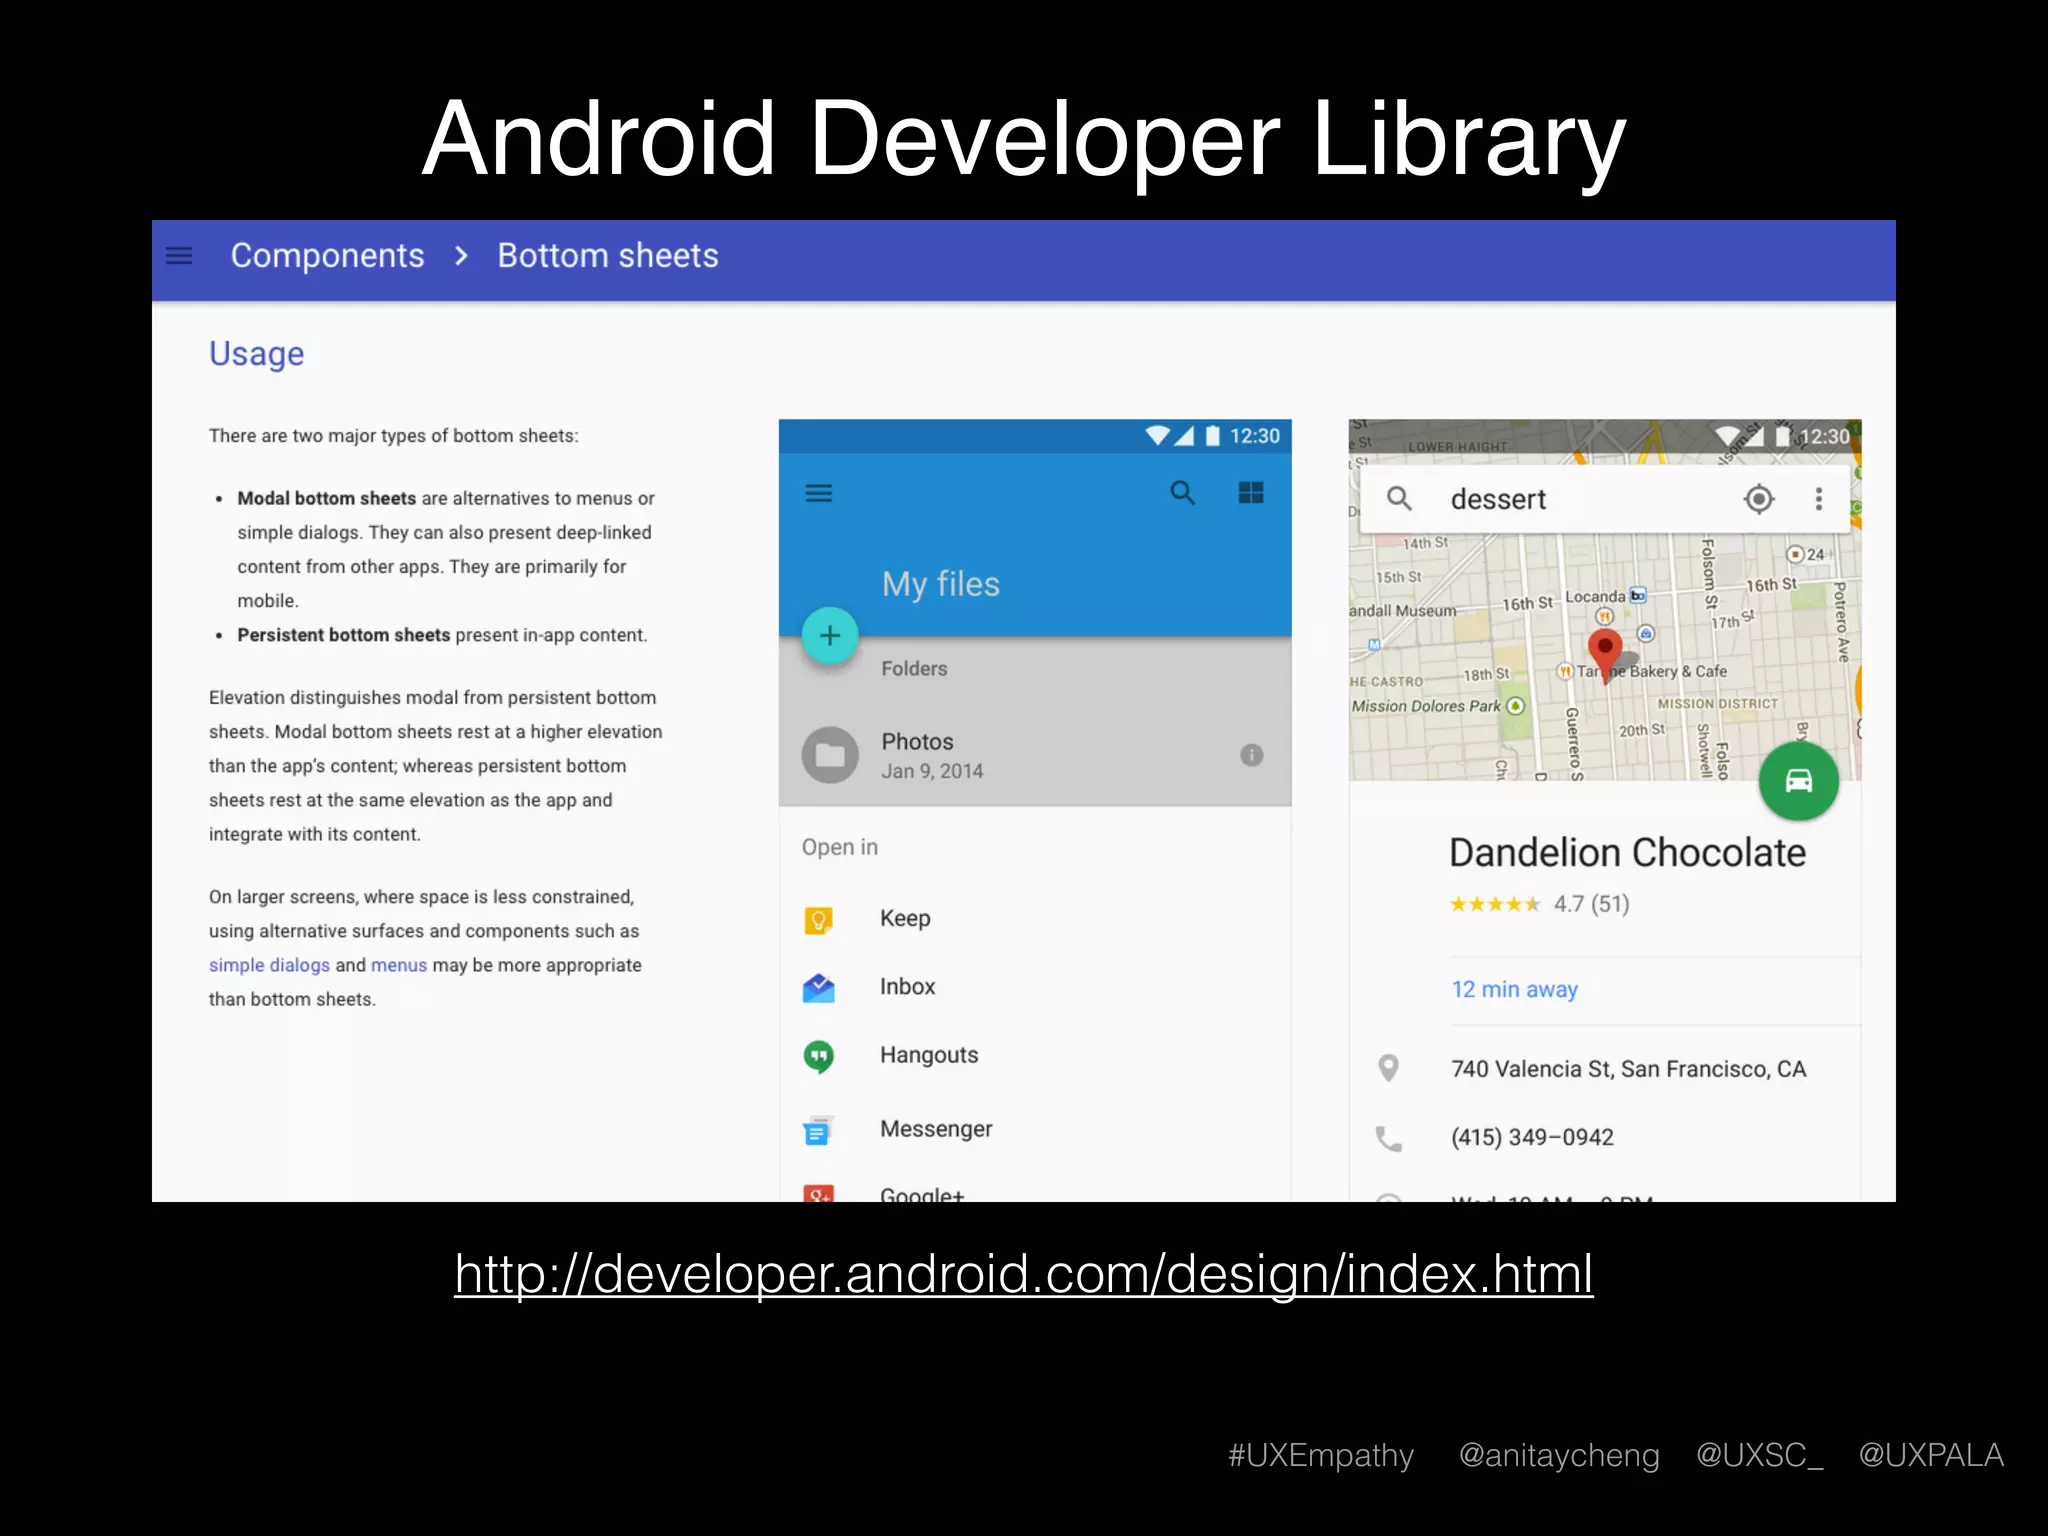The width and height of the screenshot is (2048, 1536).
Task: Tap the teal plus floating button
Action: click(x=829, y=636)
